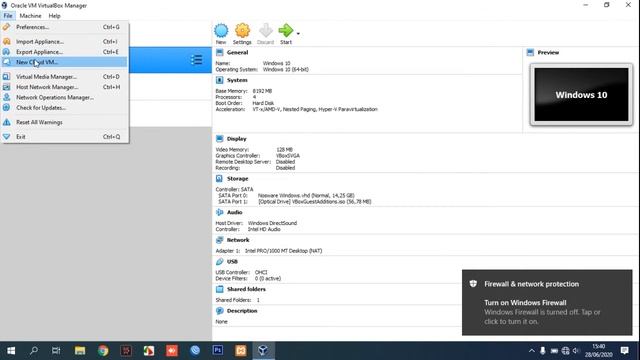Open the Settings gear toolbar icon
Image resolution: width=640 pixels, height=360 pixels.
(x=242, y=31)
